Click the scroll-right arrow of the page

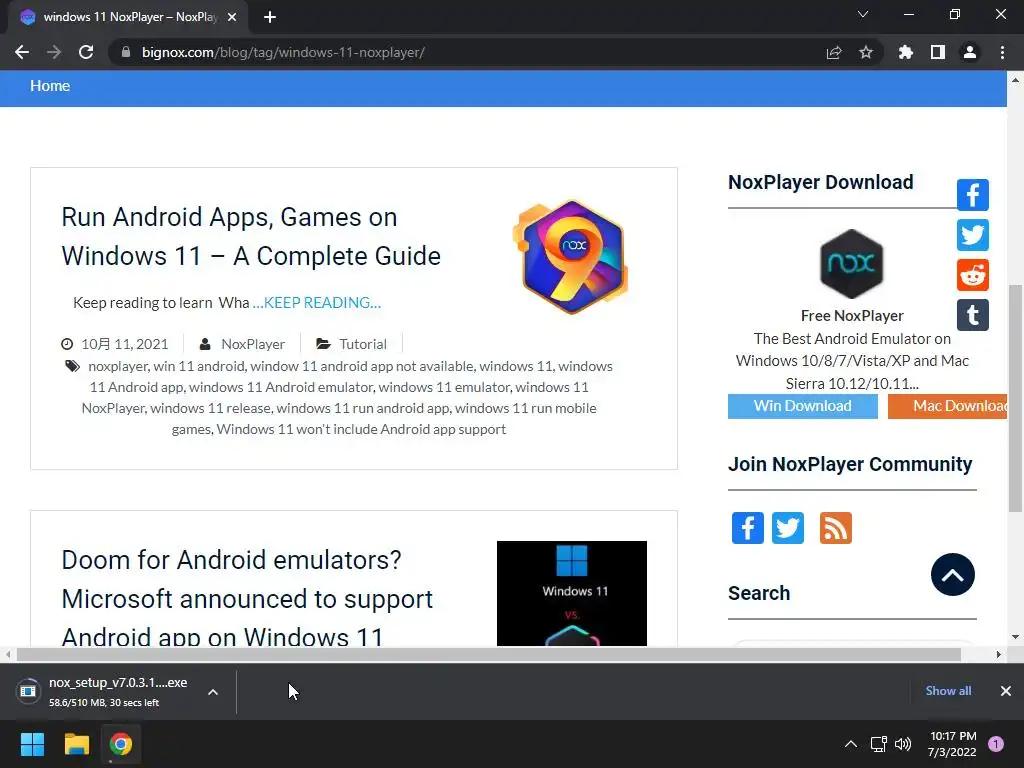tap(999, 654)
